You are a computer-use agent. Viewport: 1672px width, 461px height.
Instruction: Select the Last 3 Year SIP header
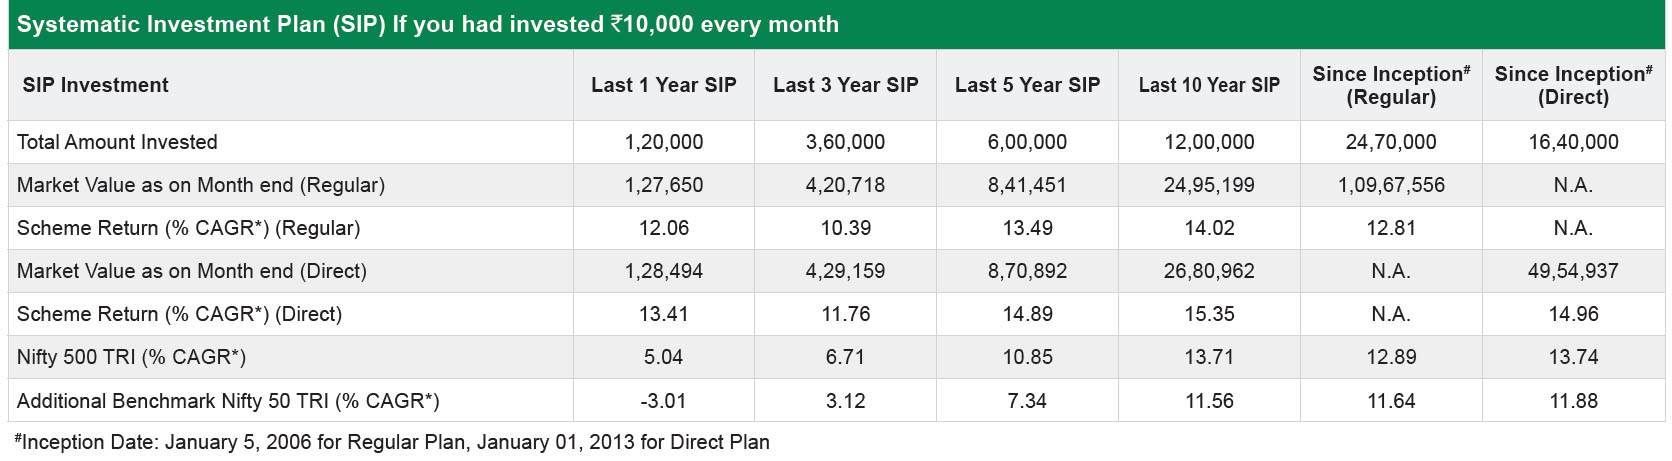click(x=846, y=85)
